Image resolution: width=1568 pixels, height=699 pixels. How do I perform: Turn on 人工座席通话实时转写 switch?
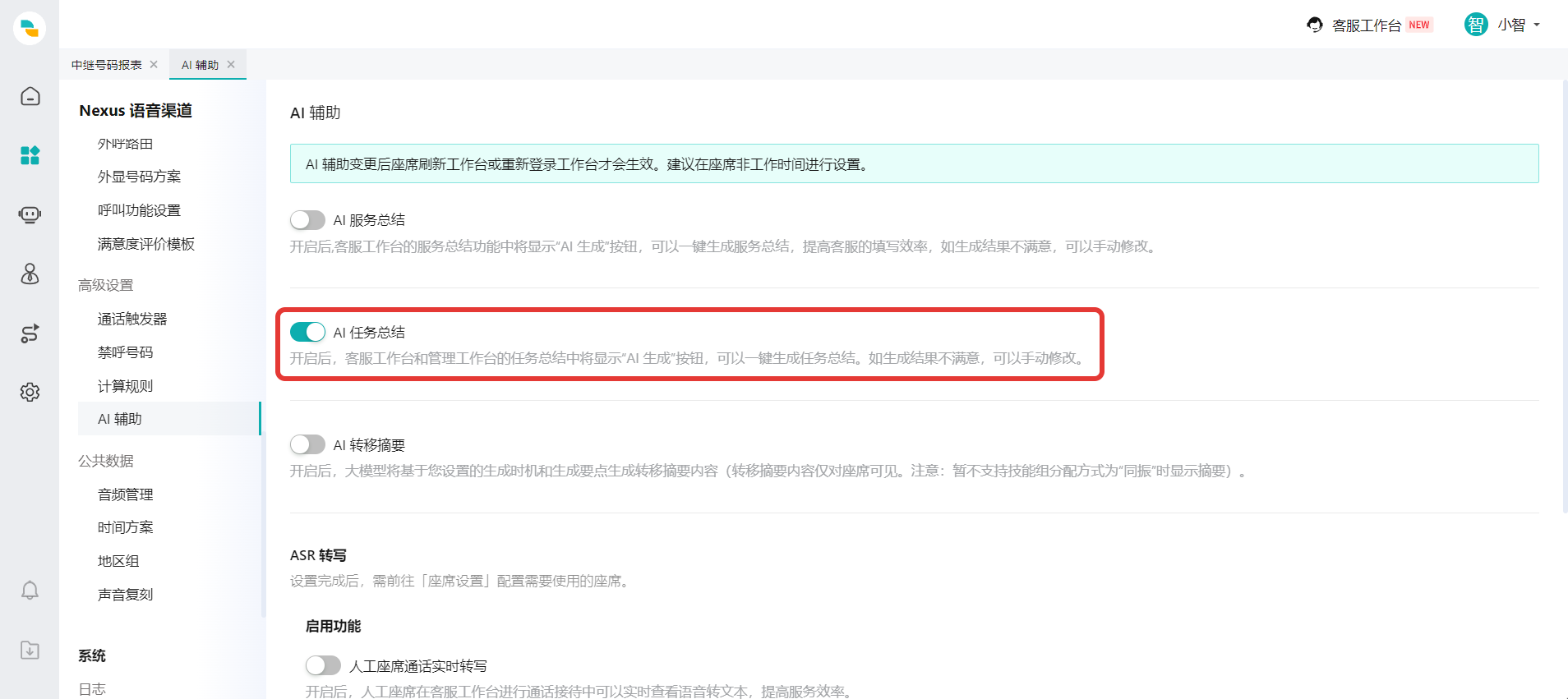coord(324,665)
